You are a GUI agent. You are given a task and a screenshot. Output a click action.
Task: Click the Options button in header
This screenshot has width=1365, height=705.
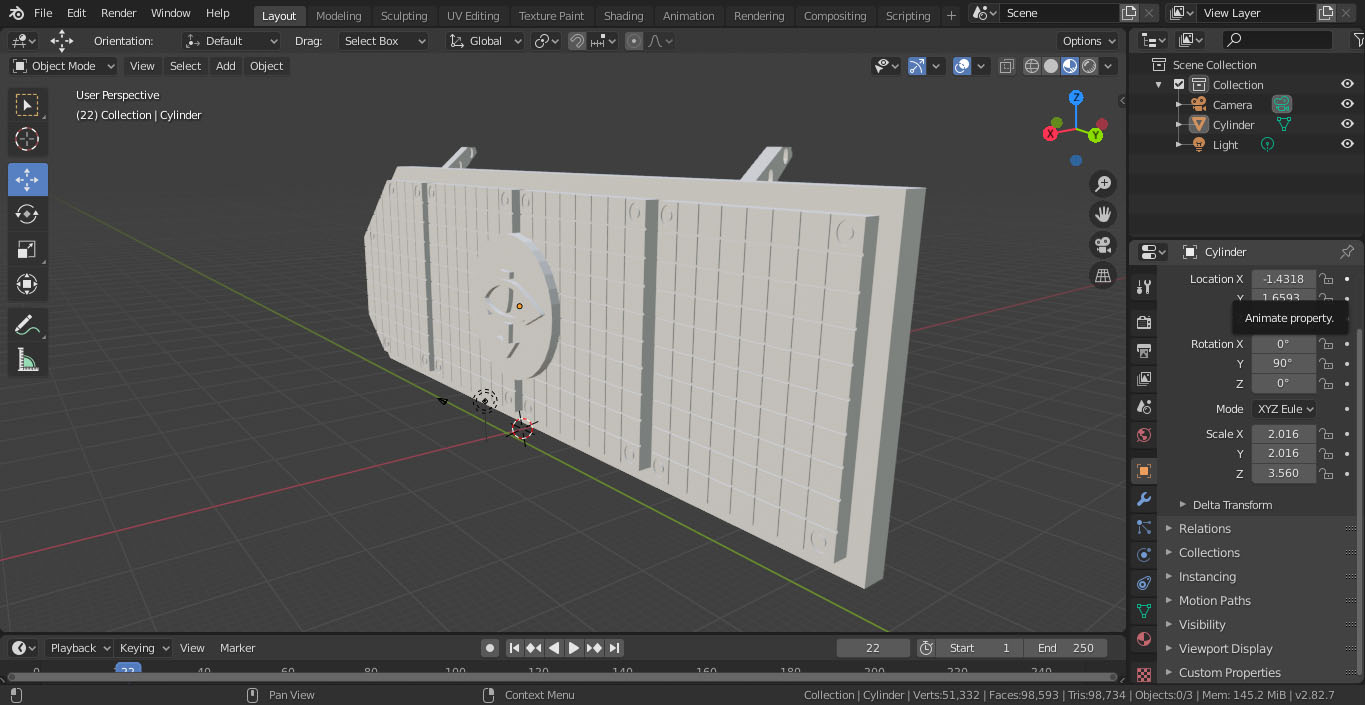click(1088, 41)
